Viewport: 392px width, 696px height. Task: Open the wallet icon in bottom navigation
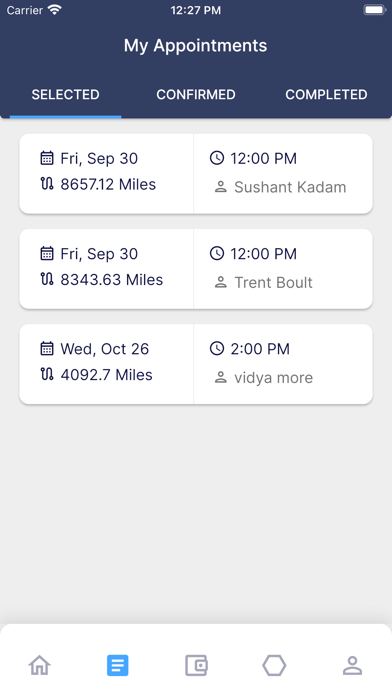point(196,665)
